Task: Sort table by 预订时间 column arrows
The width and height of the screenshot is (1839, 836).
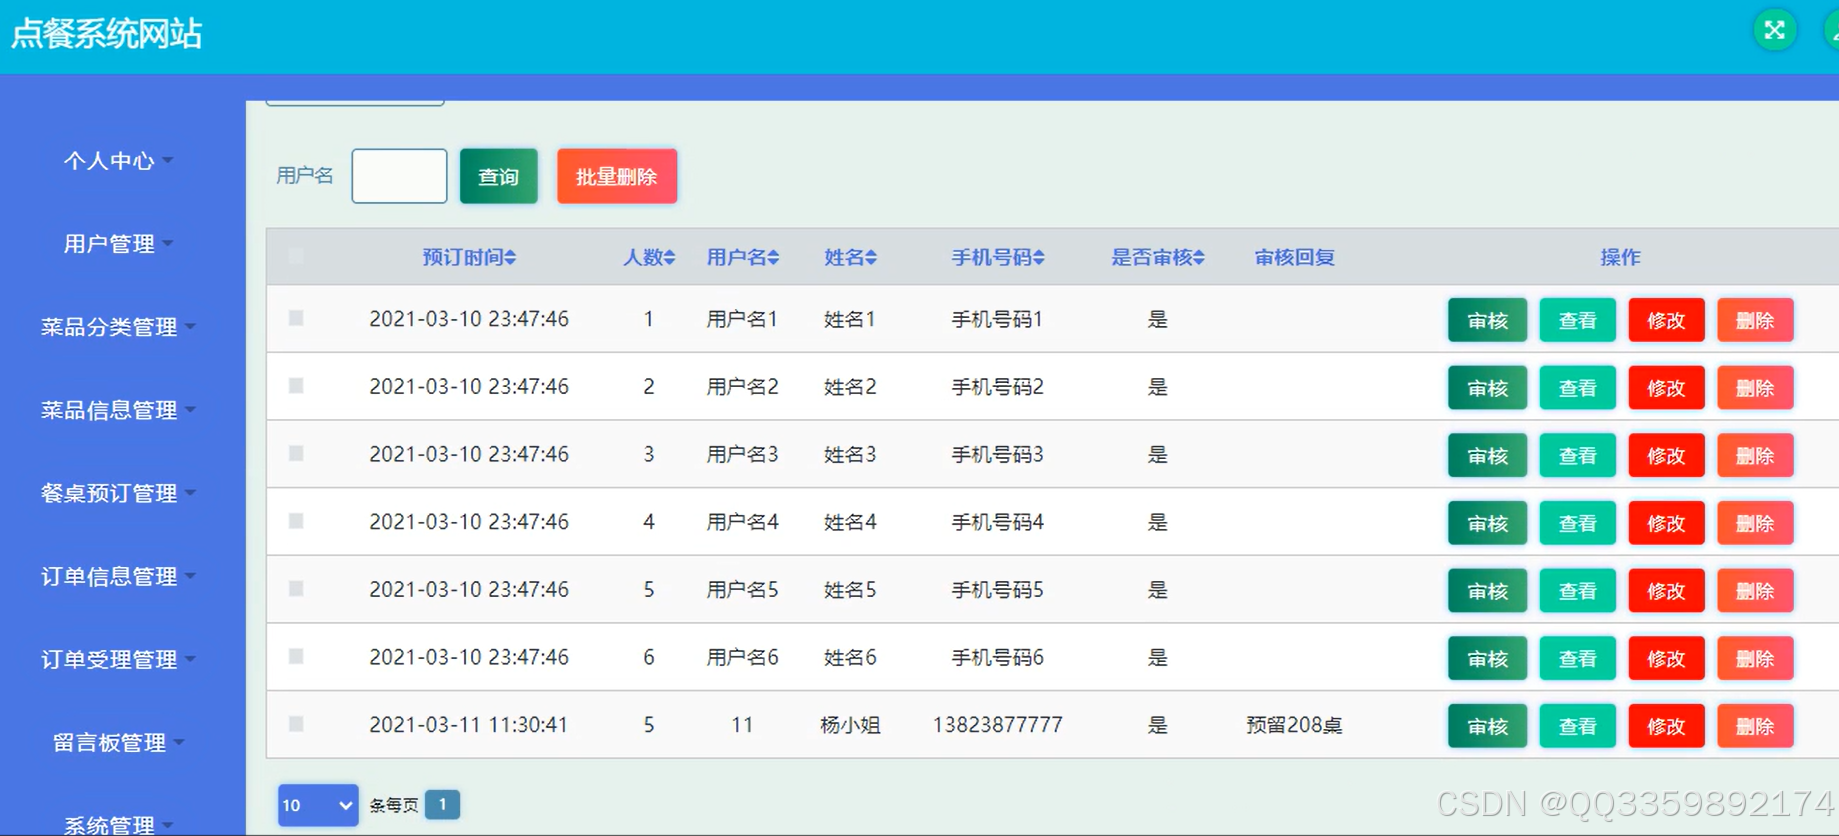Action: click(x=510, y=258)
